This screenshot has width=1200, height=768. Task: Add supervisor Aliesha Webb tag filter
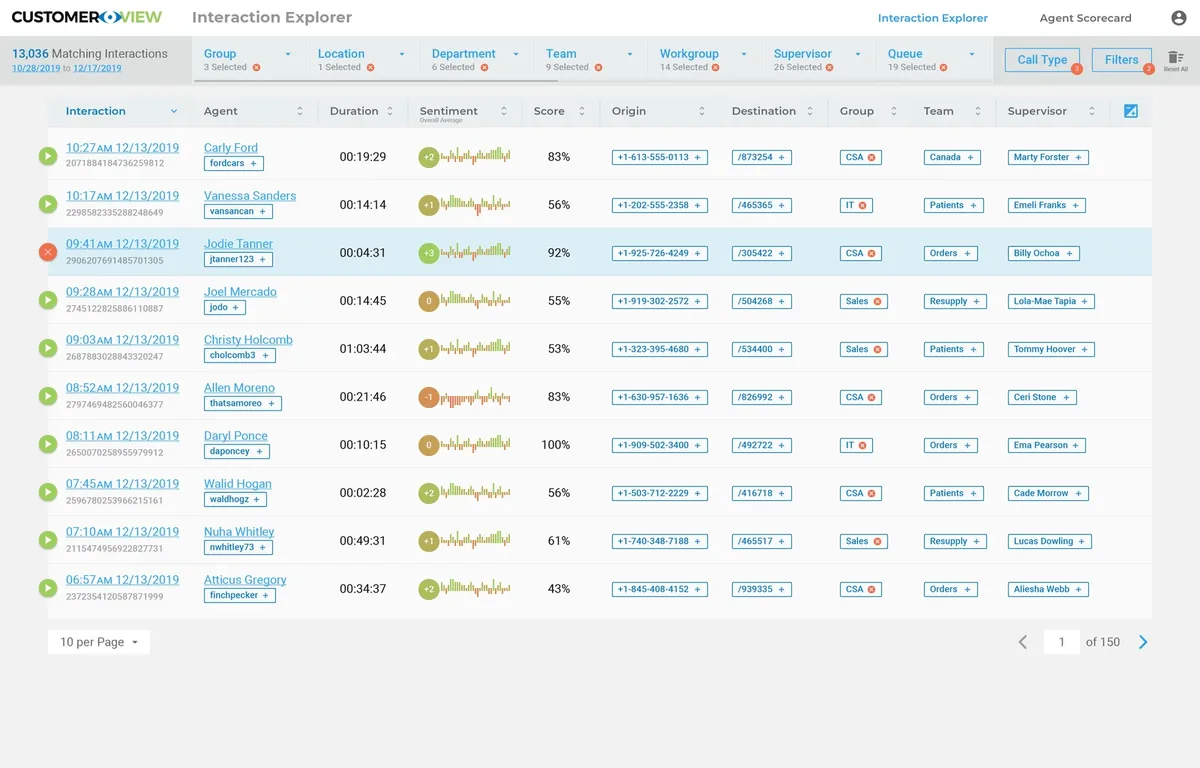pos(1048,589)
